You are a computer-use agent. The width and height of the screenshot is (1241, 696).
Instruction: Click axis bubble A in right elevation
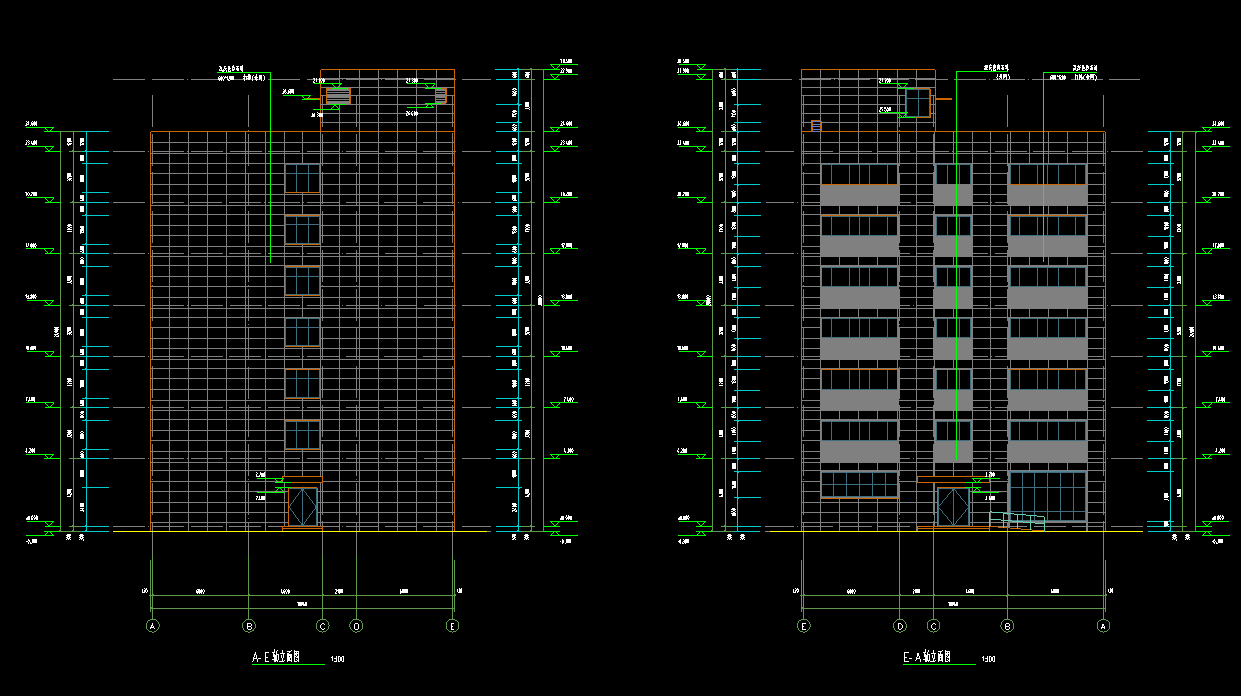(1104, 626)
